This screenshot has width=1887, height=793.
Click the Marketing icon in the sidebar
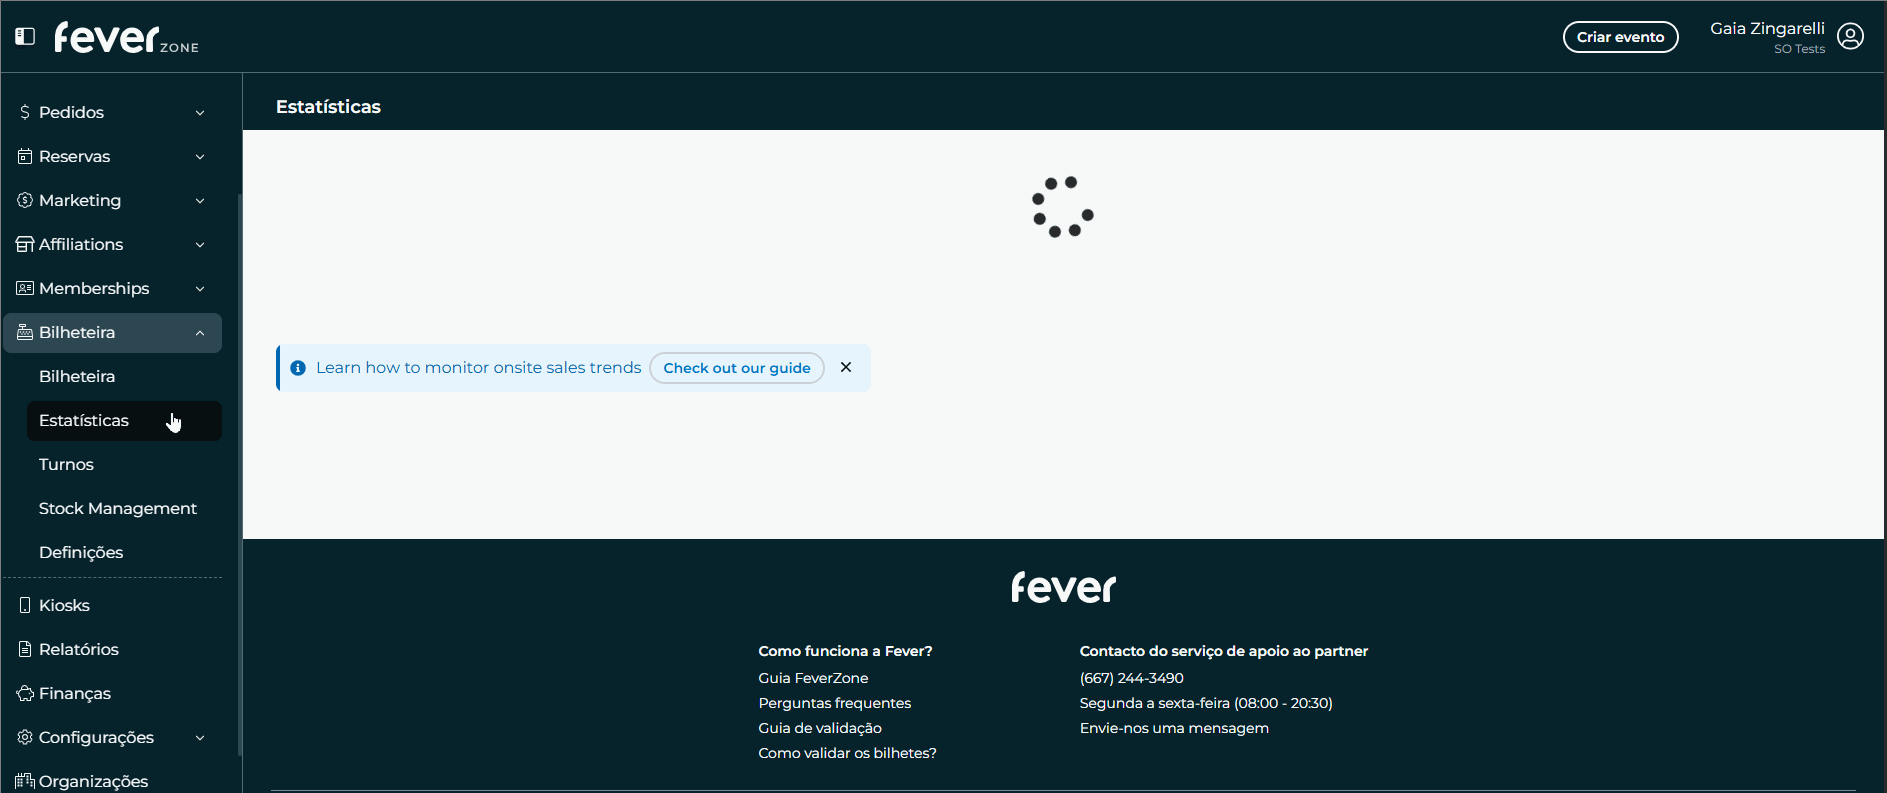(x=25, y=200)
